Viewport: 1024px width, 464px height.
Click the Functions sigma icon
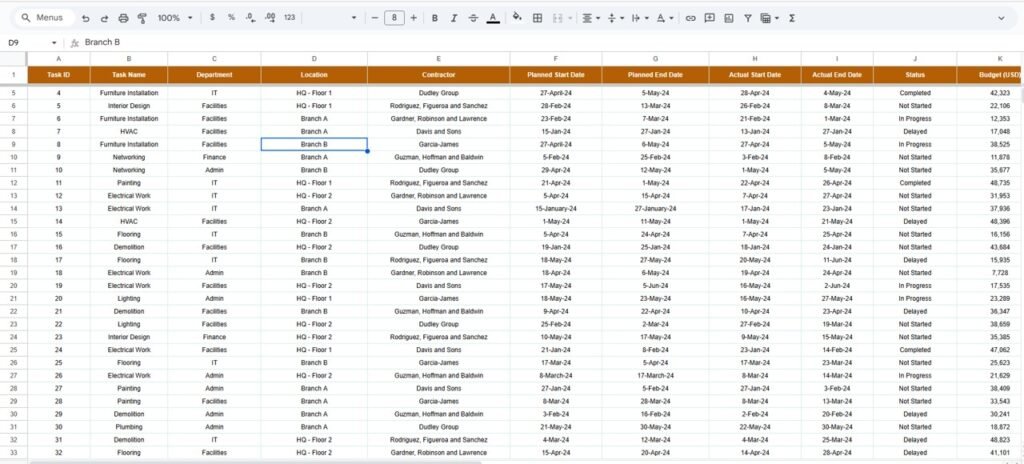792,18
